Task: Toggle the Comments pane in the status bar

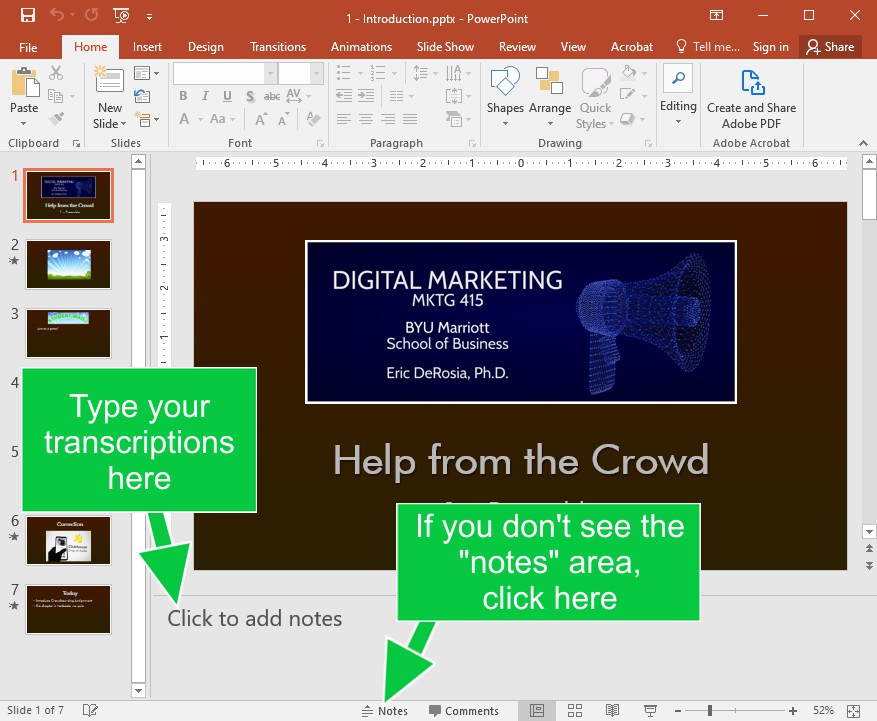Action: 464,711
